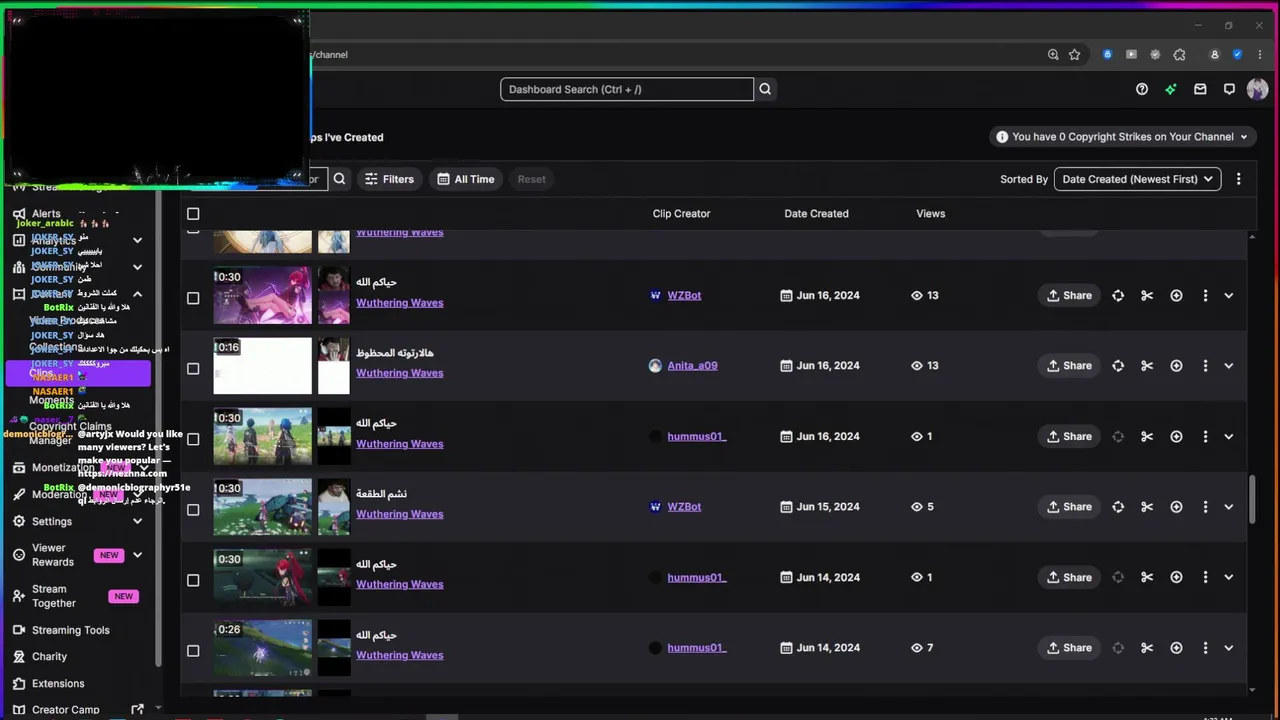Expand details of Anita_a09 clip
1280x720 pixels.
(x=1229, y=366)
